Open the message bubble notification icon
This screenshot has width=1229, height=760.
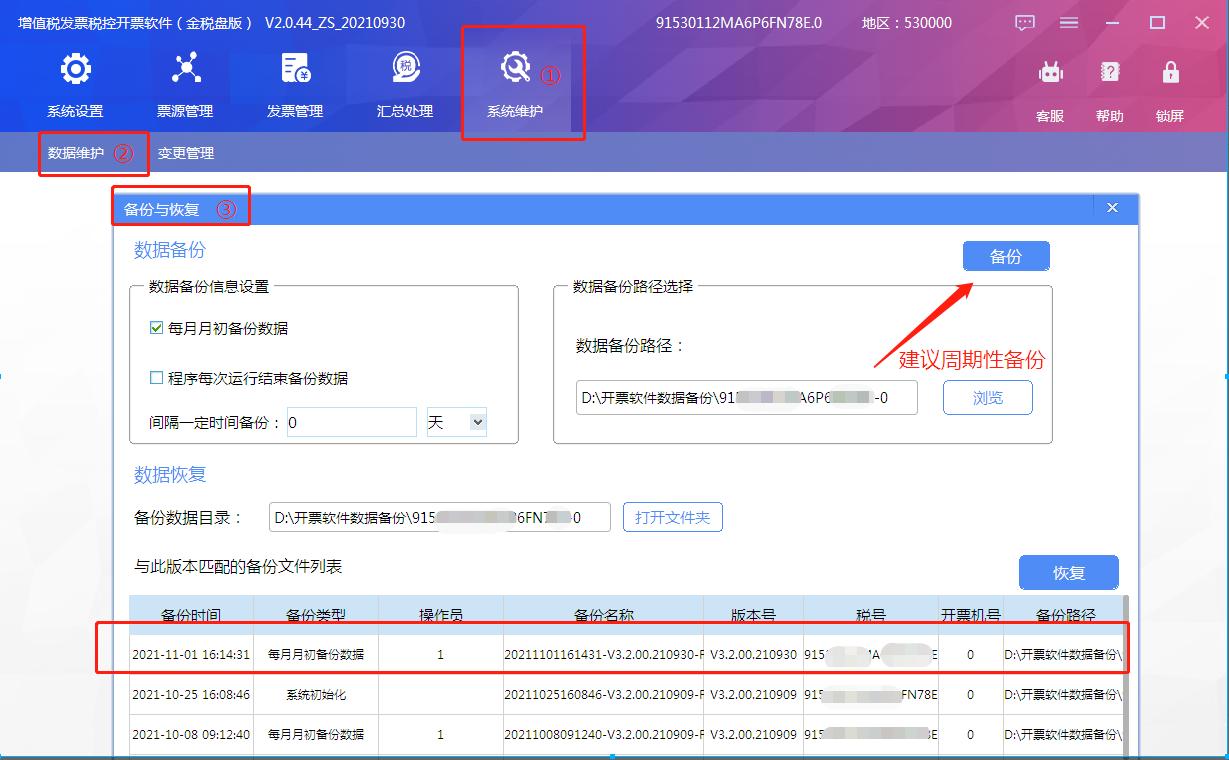point(1023,22)
